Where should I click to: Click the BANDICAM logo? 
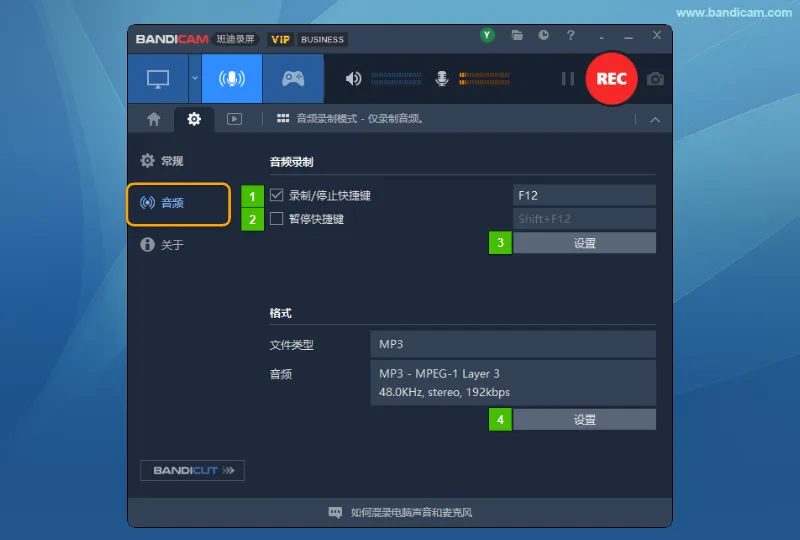tap(172, 39)
